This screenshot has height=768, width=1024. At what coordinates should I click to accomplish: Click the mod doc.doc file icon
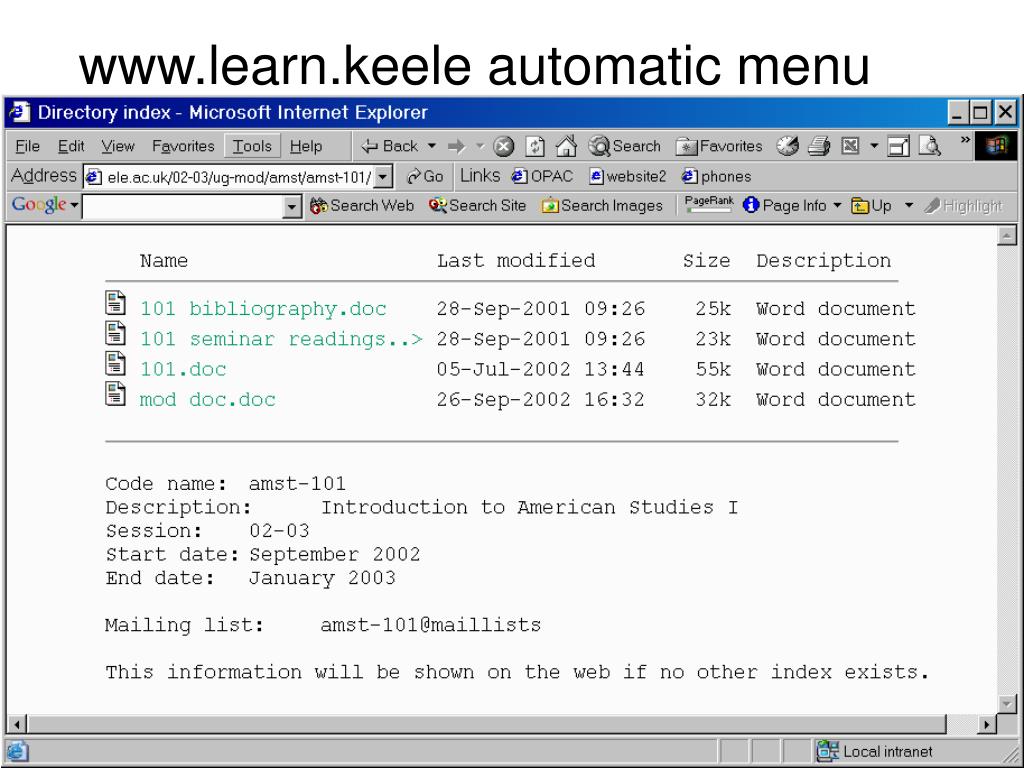click(x=116, y=394)
